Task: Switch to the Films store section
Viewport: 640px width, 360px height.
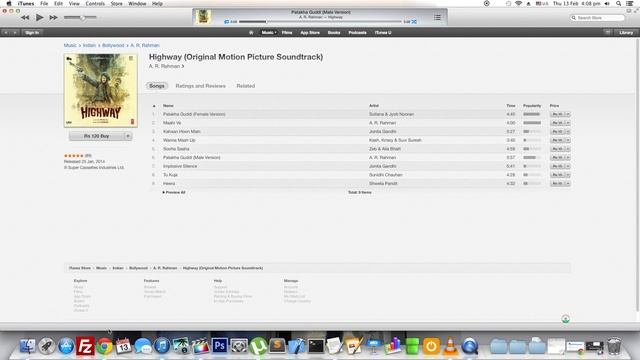Action: click(x=287, y=32)
